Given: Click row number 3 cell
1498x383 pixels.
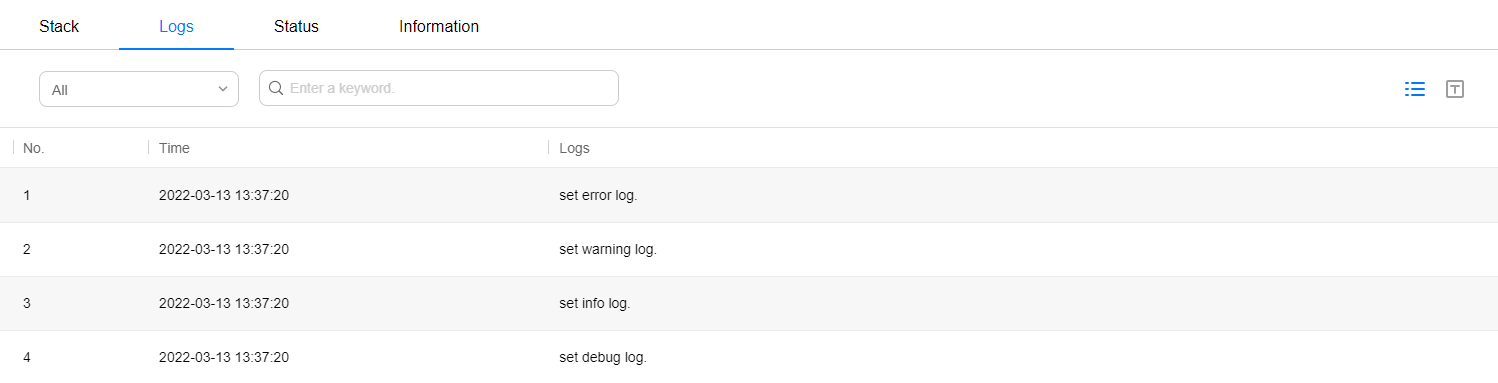Looking at the screenshot, I should pos(27,303).
